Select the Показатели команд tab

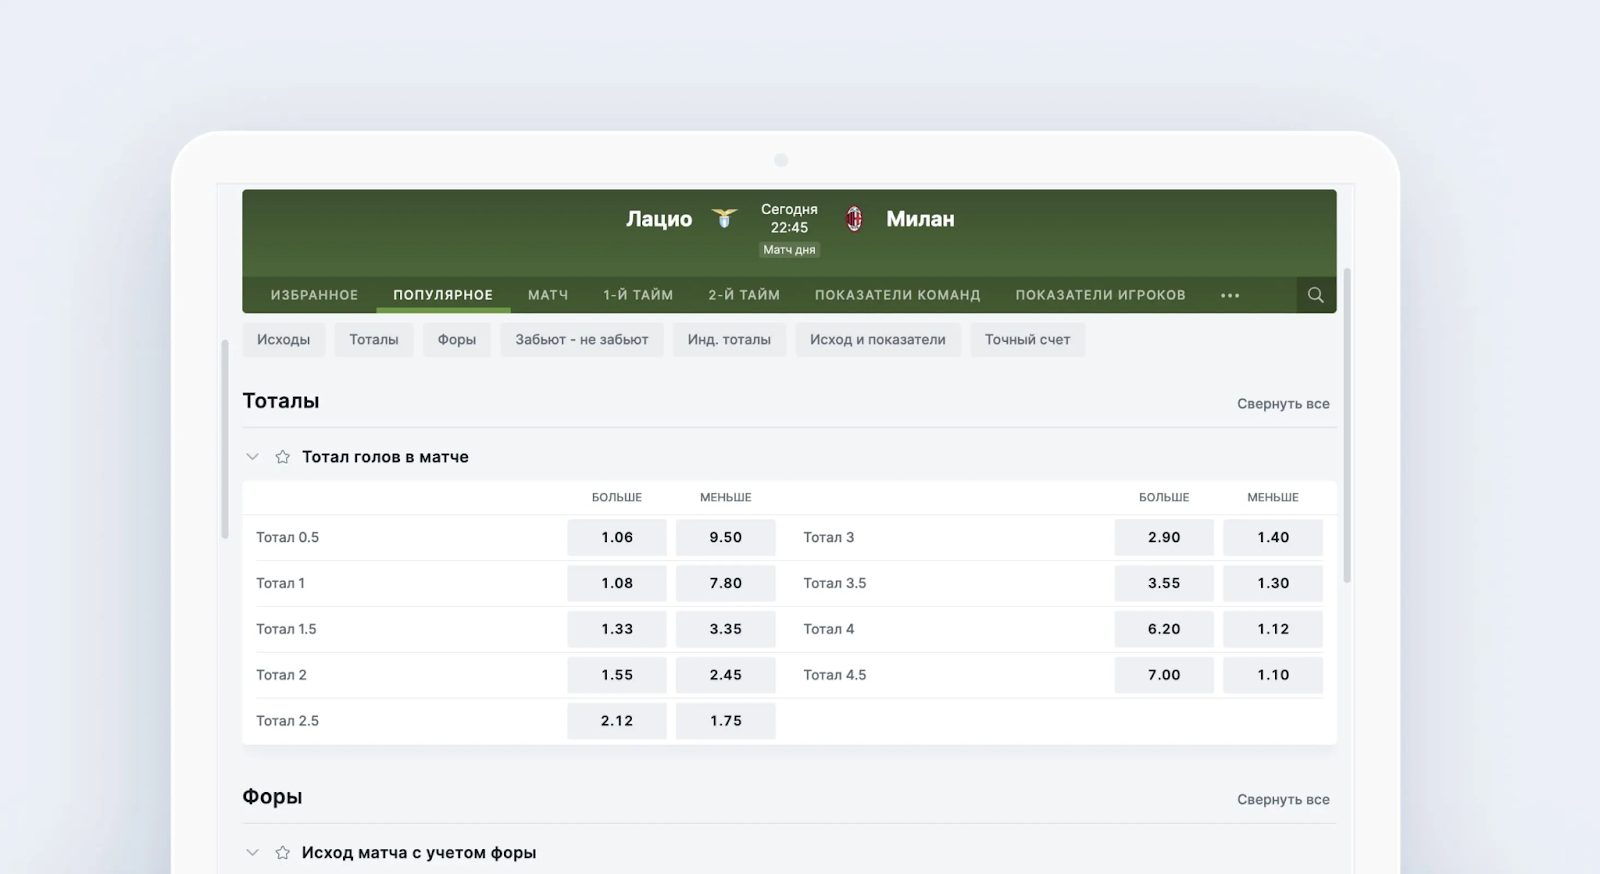pos(897,295)
